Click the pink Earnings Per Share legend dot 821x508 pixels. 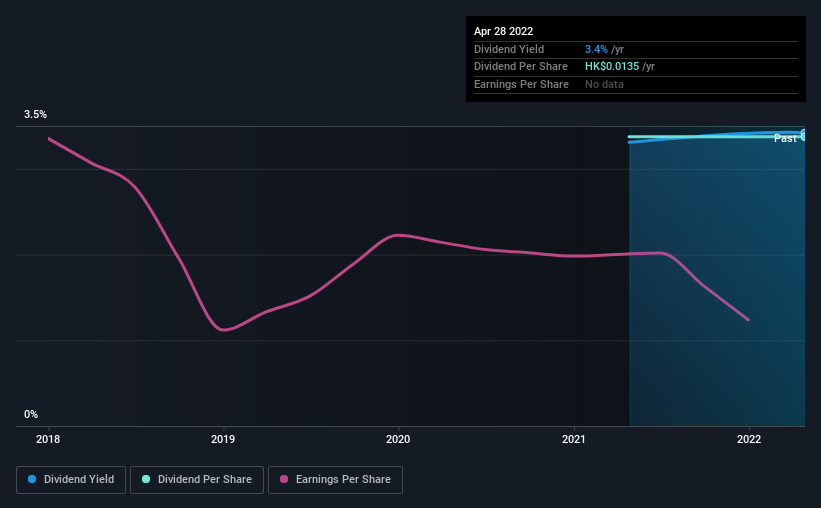[284, 480]
